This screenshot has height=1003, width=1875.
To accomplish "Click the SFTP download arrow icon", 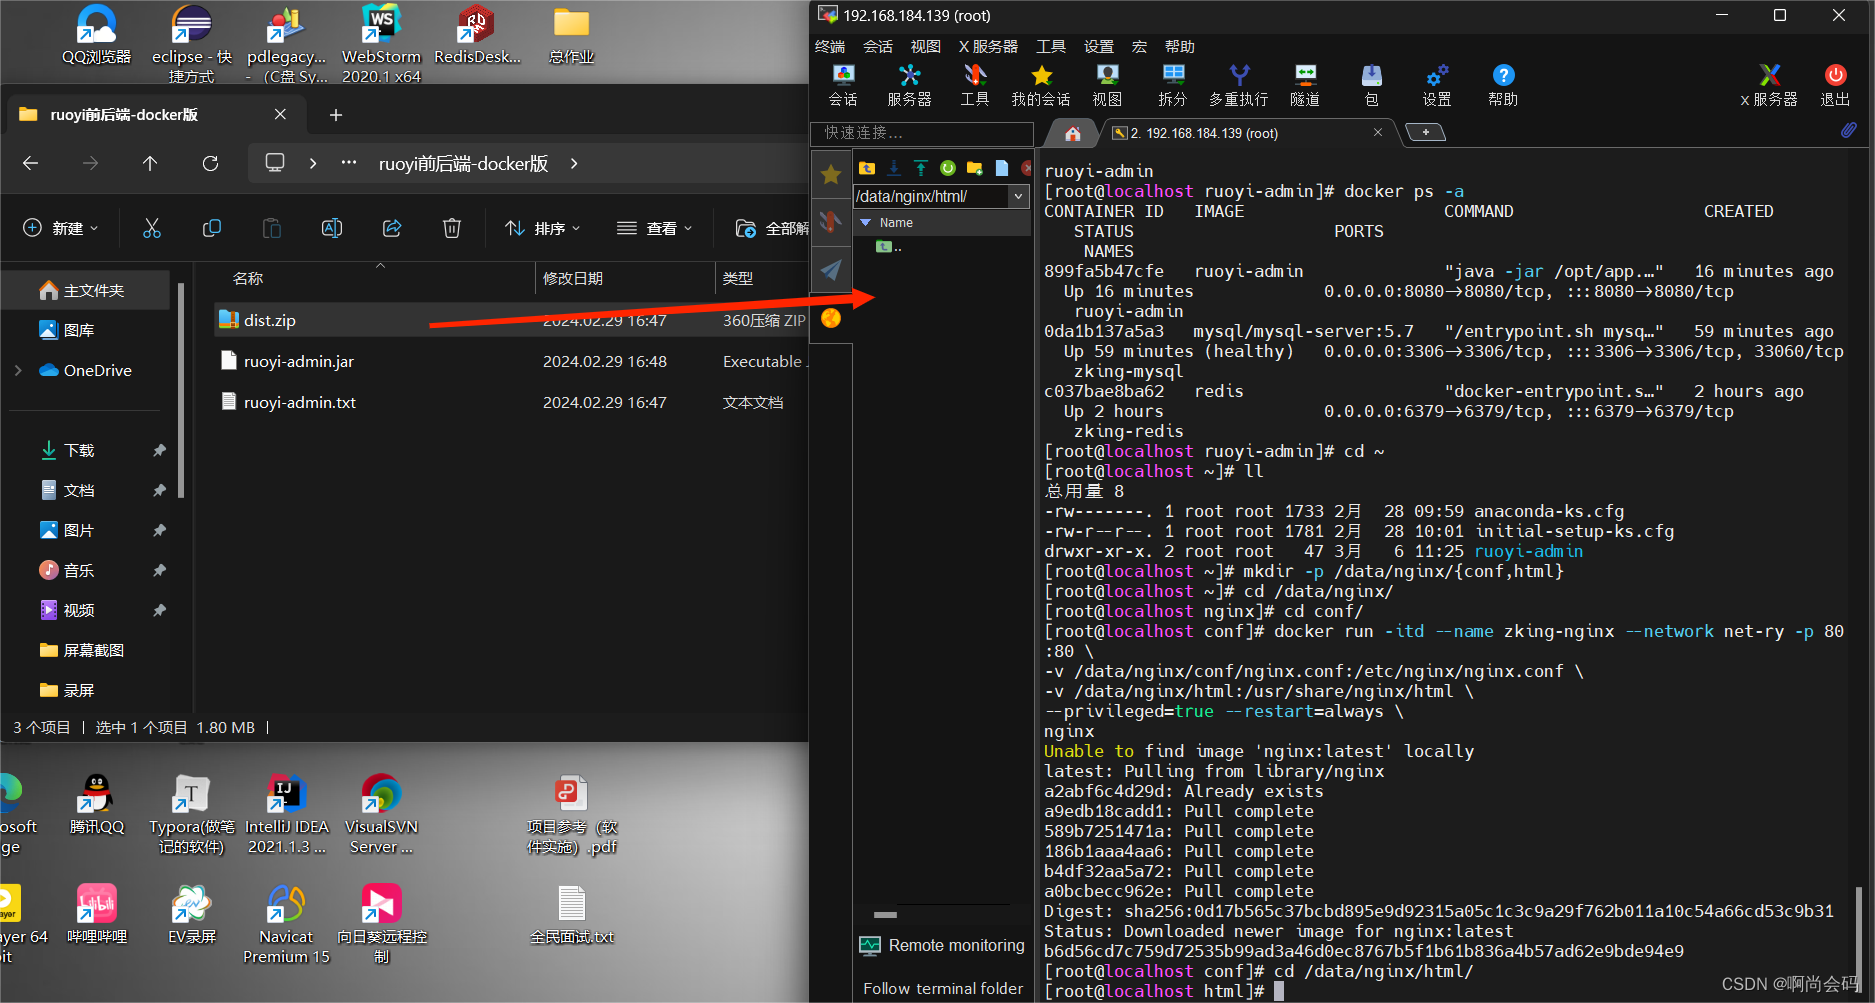I will [x=894, y=168].
